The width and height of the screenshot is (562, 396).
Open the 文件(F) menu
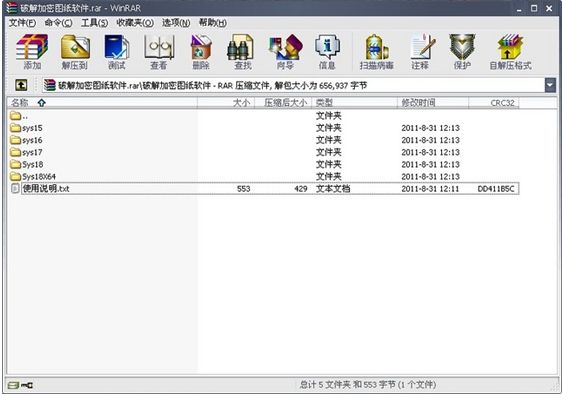[22, 23]
